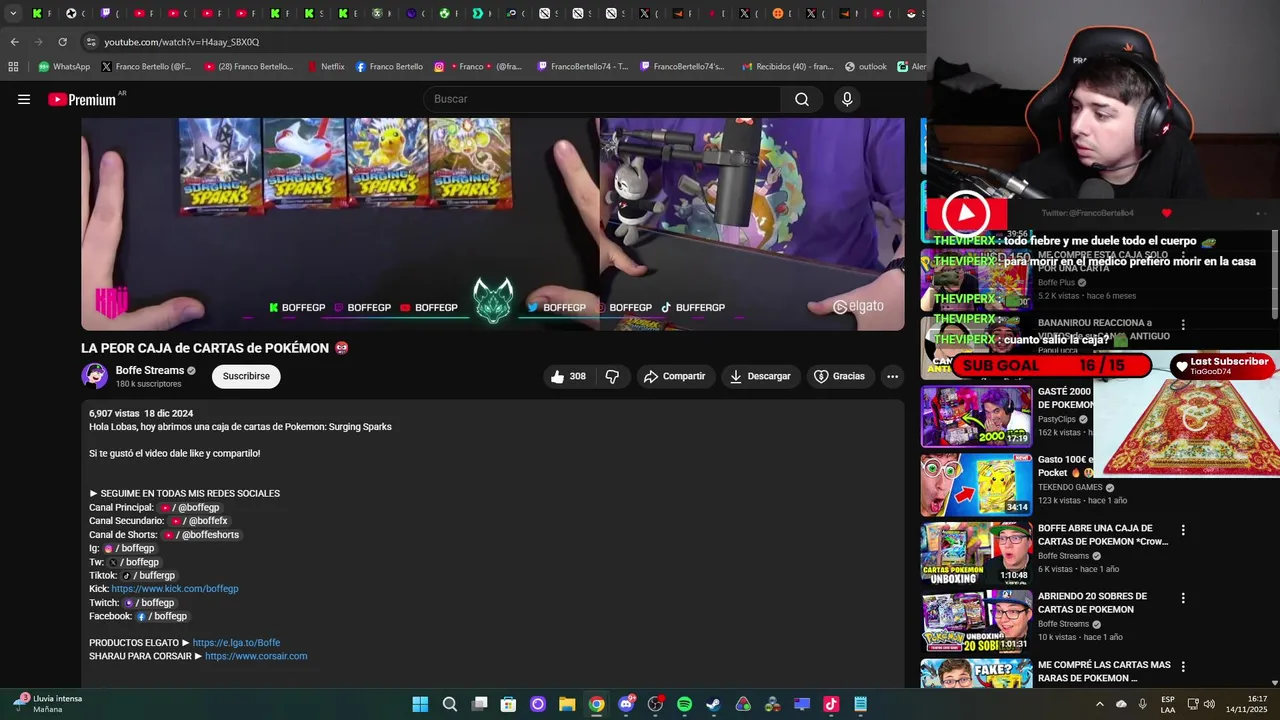
Task: Open options menu for BANANIROU REACCIONA video
Action: (x=1183, y=325)
